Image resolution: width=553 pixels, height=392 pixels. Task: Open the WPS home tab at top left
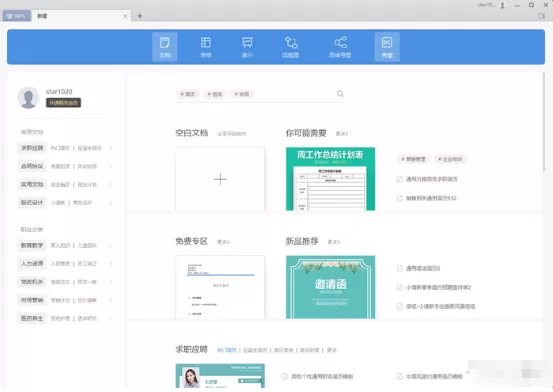pyautogui.click(x=17, y=16)
